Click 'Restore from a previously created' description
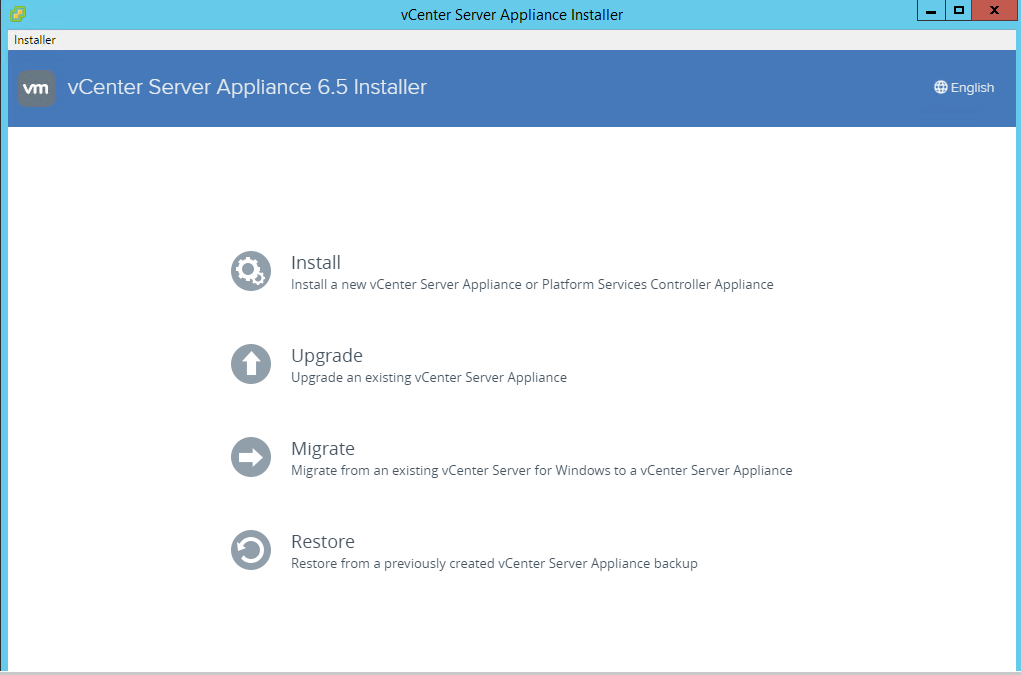The width and height of the screenshot is (1021, 675). 494,564
